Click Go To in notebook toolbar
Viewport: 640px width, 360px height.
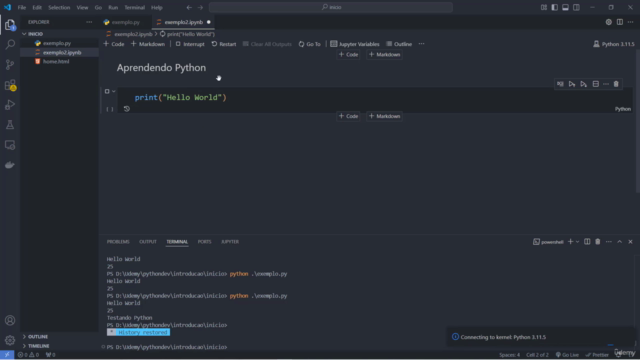(309, 44)
